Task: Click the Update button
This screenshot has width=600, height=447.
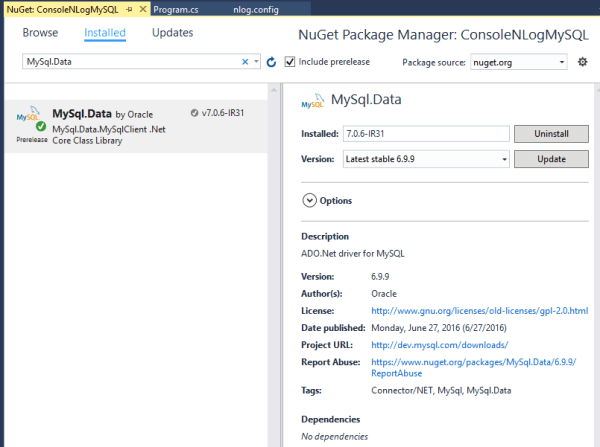Action: pos(551,159)
